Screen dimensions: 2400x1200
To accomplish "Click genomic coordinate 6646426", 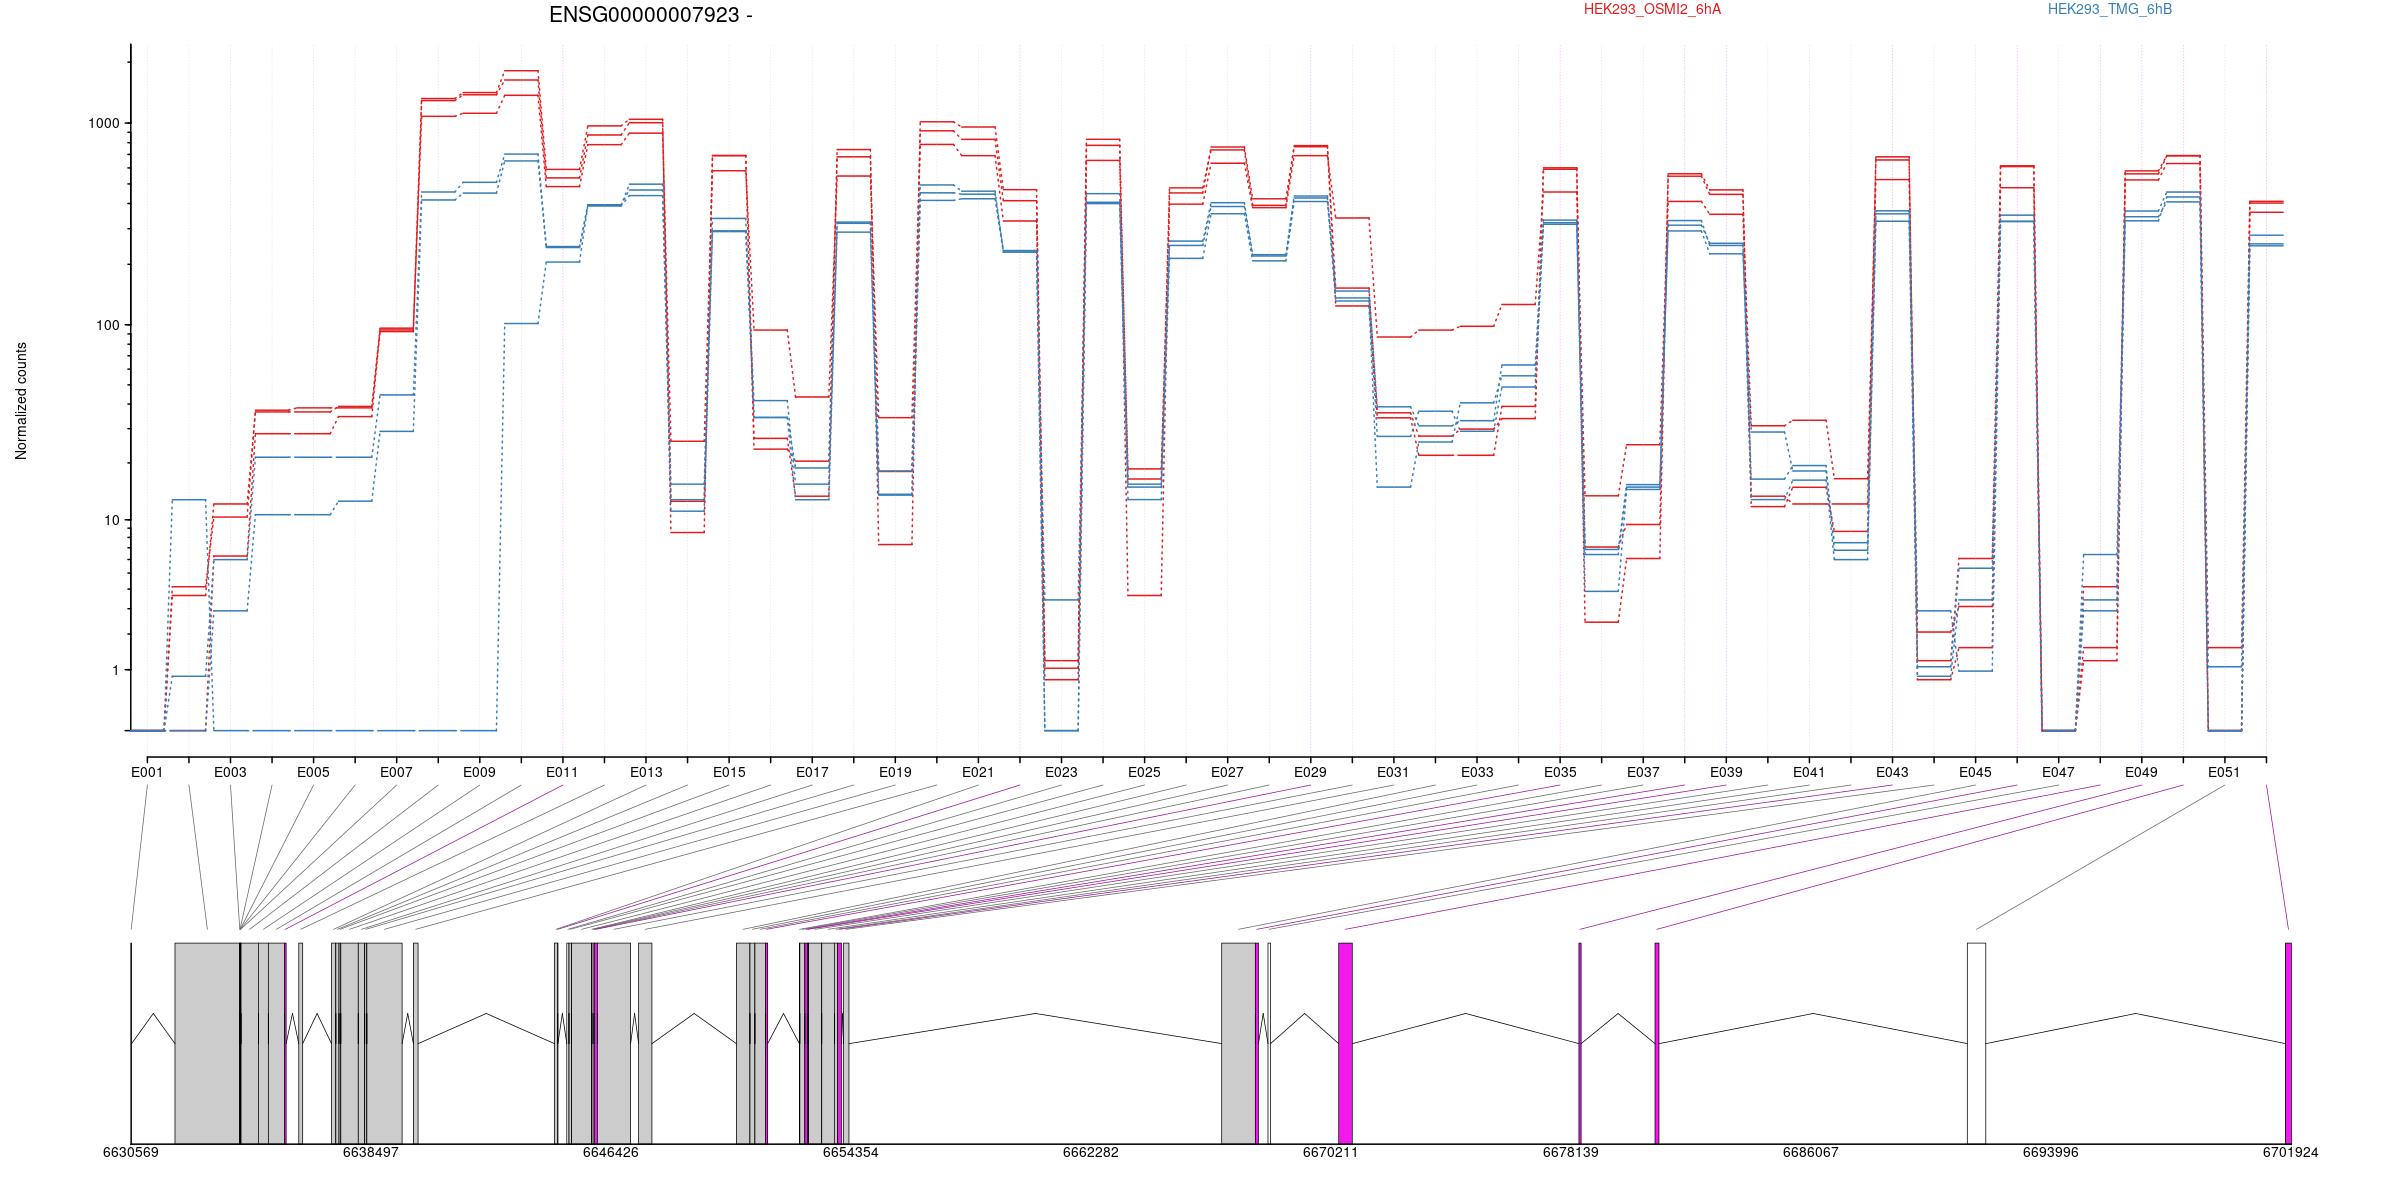I will pyautogui.click(x=611, y=1152).
